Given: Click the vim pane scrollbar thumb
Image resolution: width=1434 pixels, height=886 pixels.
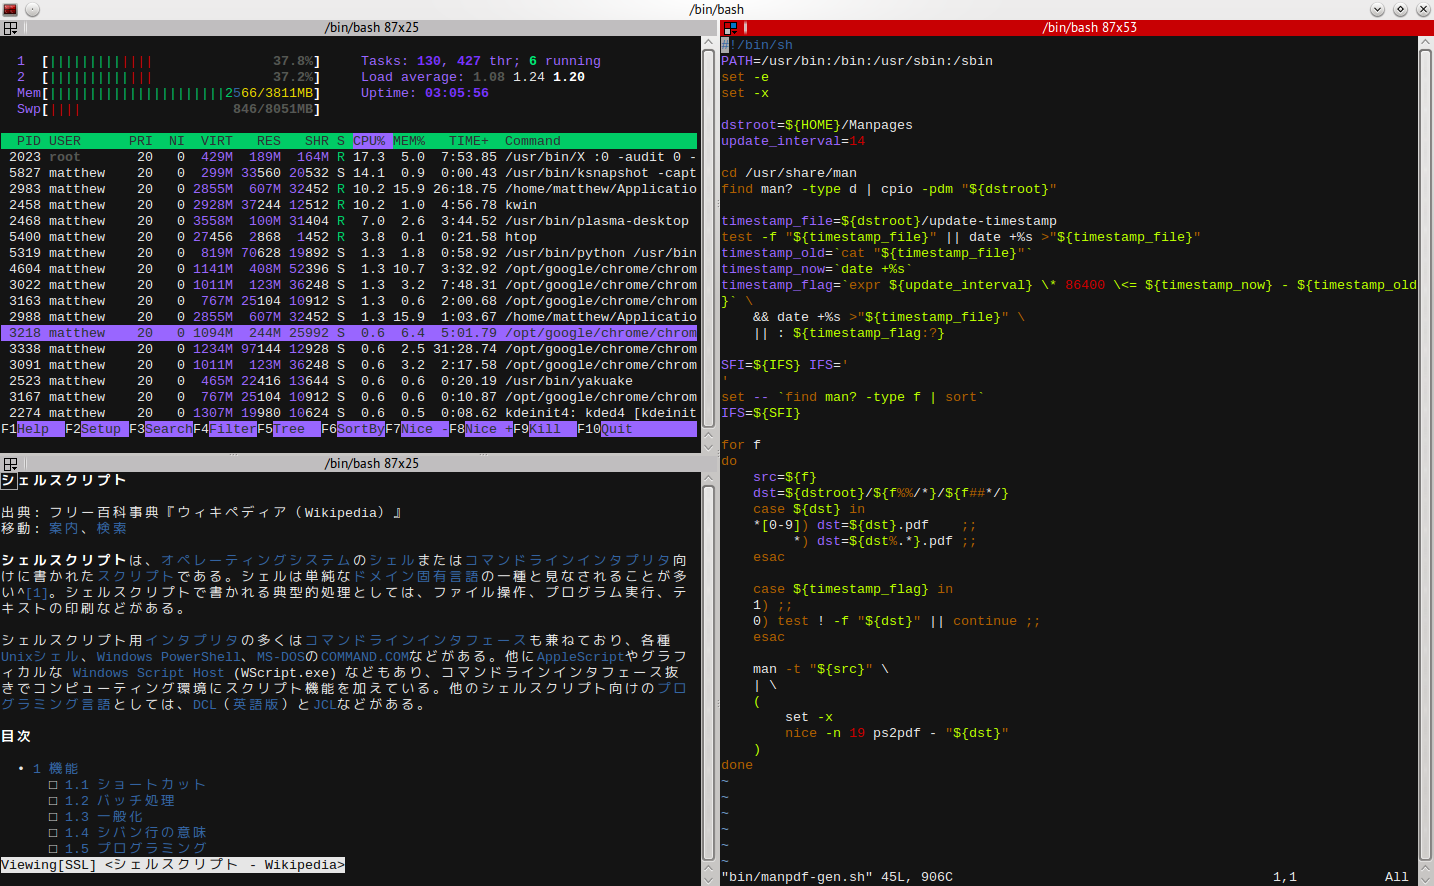Looking at the screenshot, I should tap(1426, 455).
